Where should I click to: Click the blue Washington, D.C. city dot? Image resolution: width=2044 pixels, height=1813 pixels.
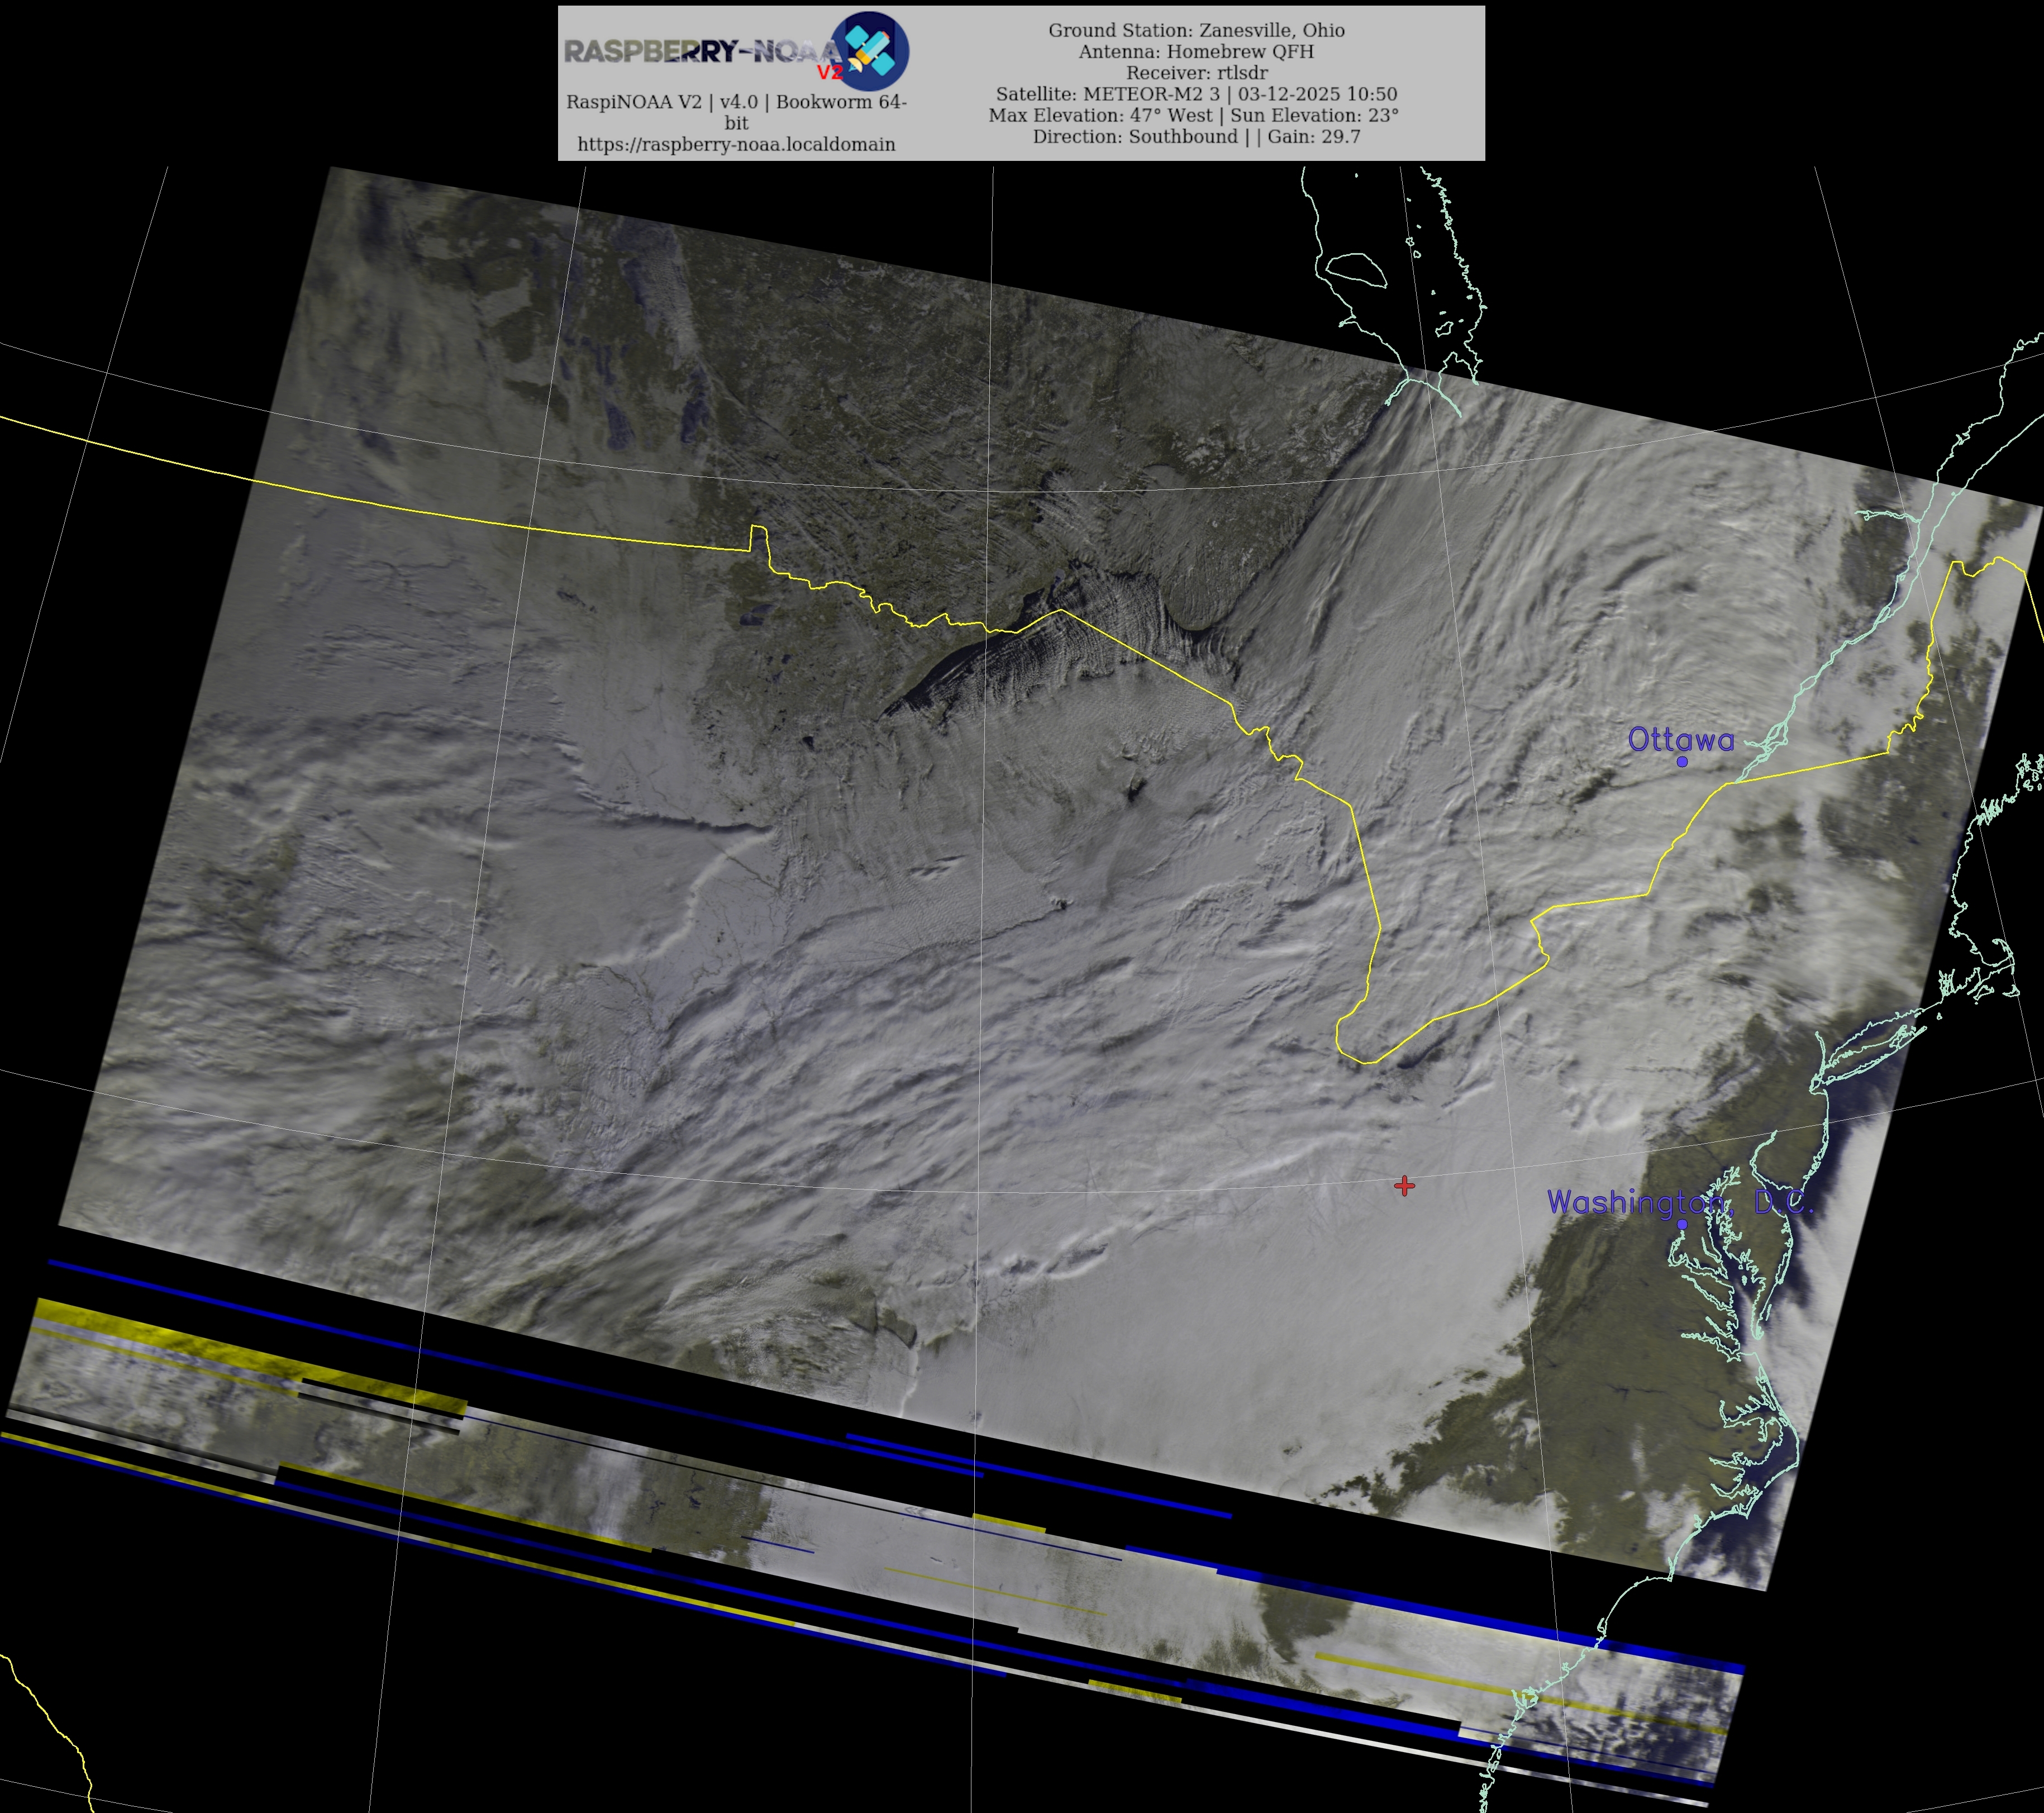1682,1224
